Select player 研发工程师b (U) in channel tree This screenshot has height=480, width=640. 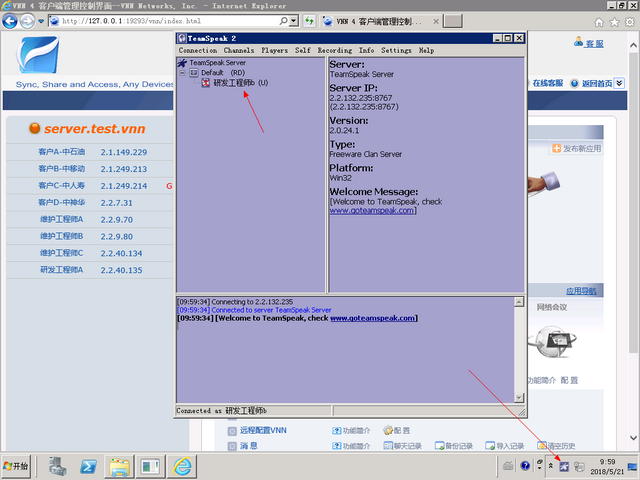[x=241, y=83]
